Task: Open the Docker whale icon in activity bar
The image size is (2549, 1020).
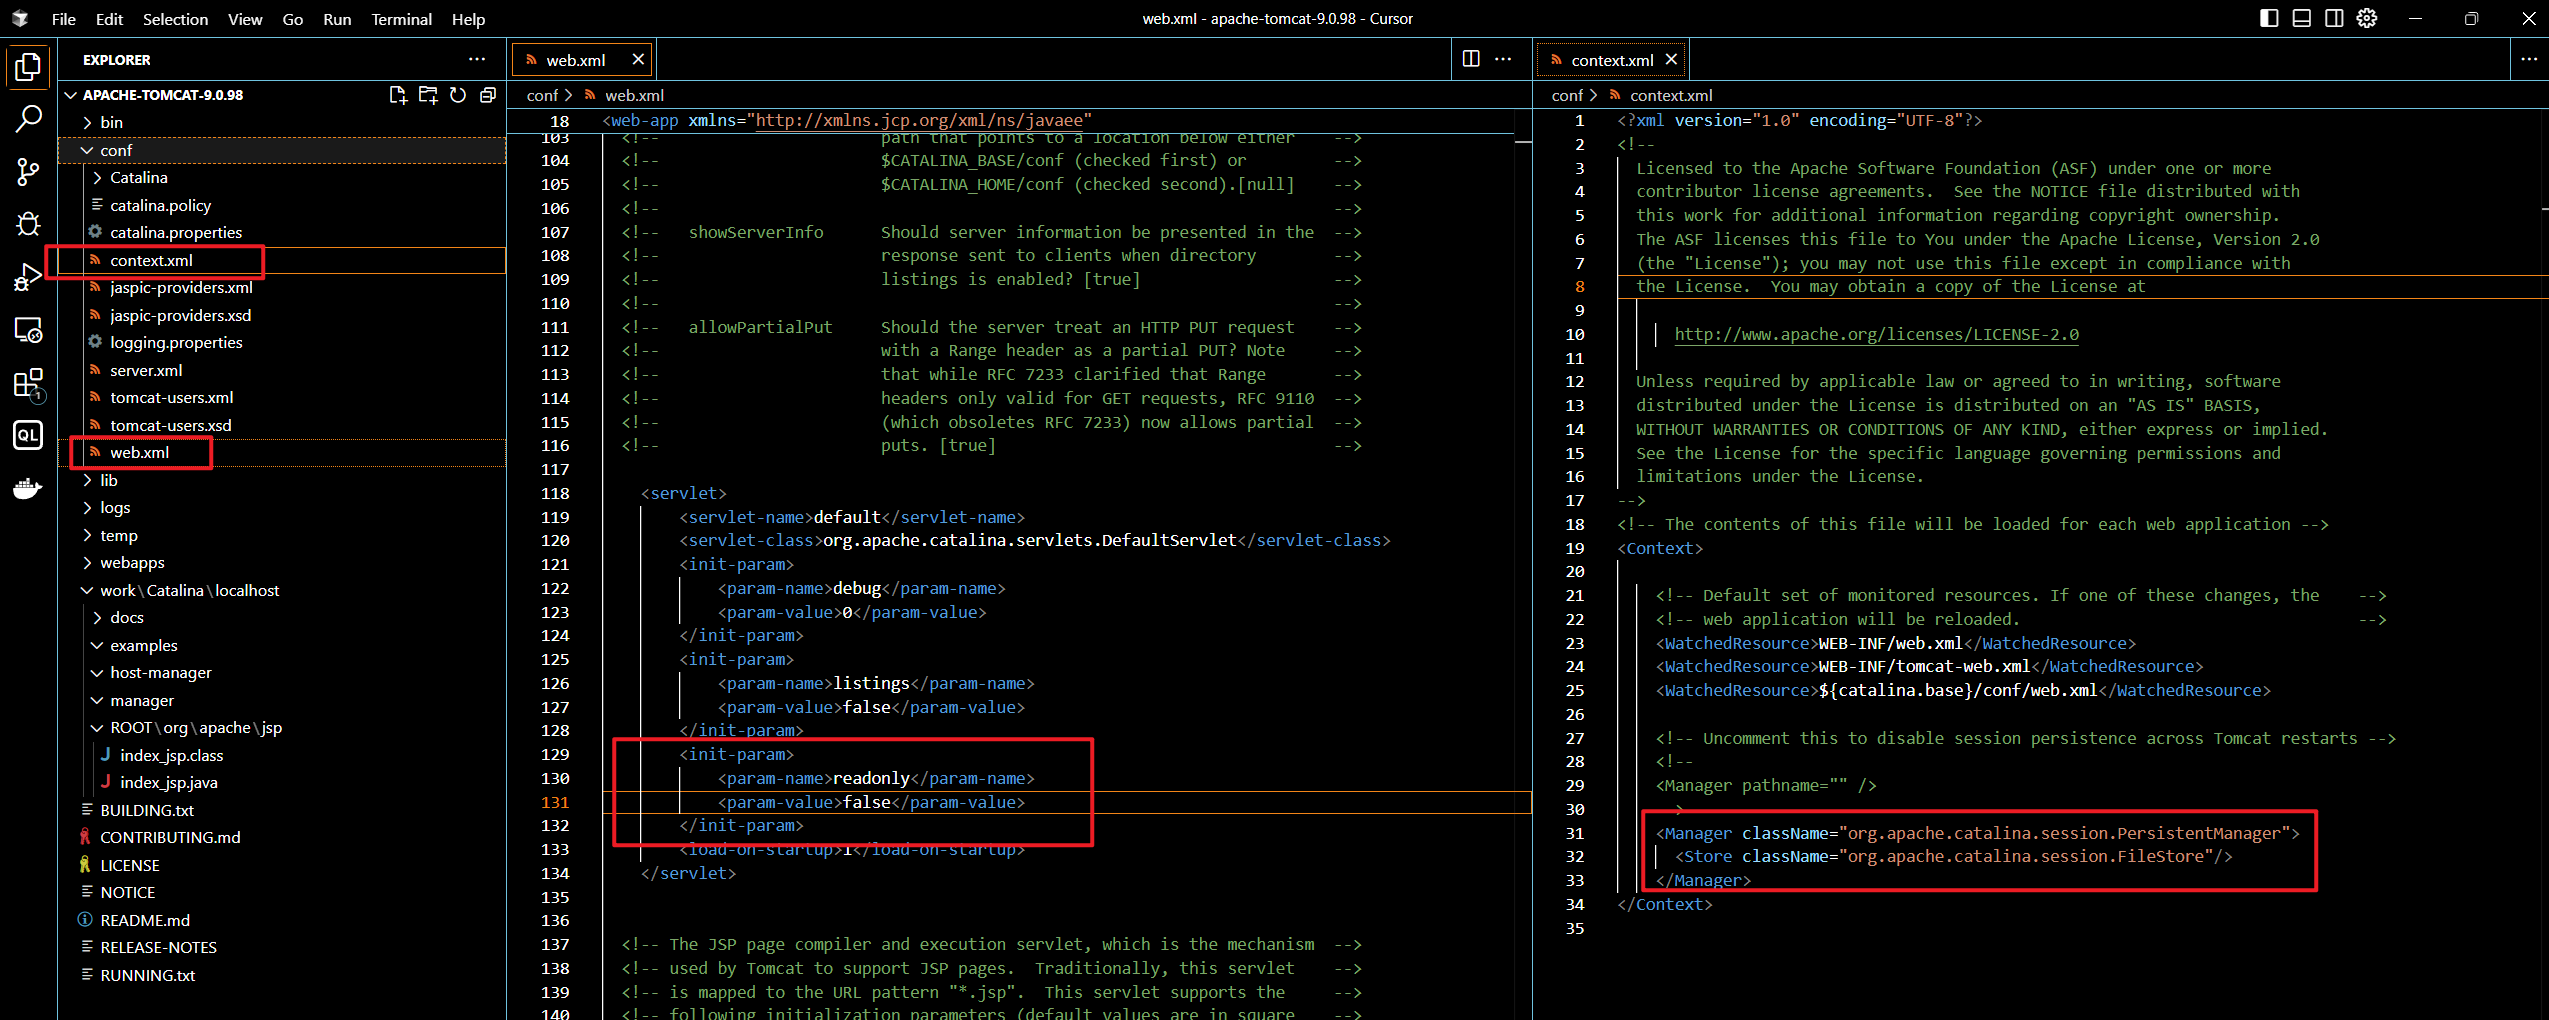Action: pyautogui.click(x=28, y=489)
